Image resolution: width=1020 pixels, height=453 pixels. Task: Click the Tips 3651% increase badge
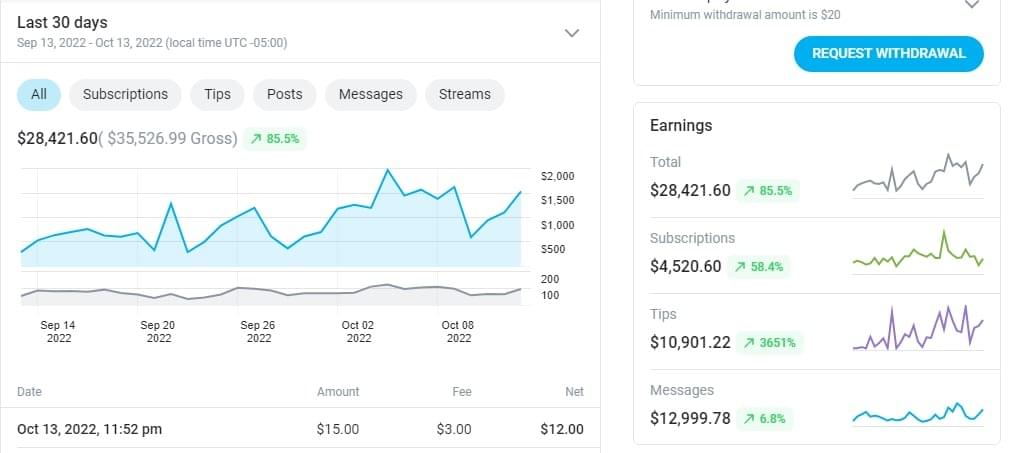click(x=768, y=343)
